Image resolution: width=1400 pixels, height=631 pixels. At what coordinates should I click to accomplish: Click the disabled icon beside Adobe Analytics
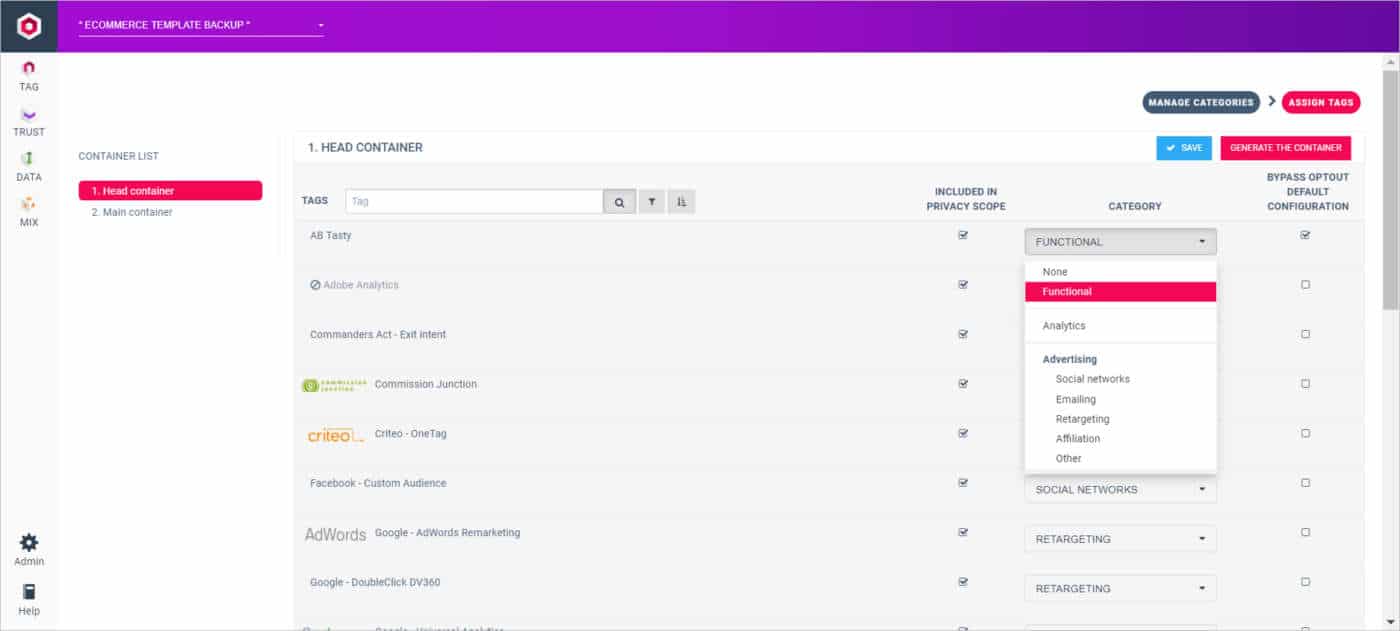[315, 285]
